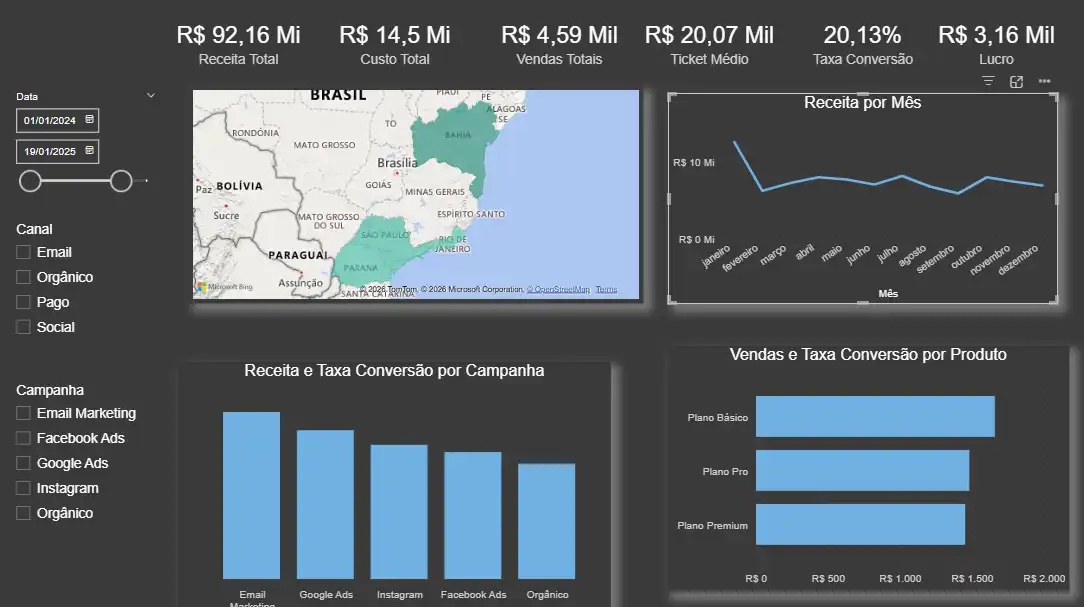1084x607 pixels.
Task: Open the OpenStreetMap link on the map
Action: 560,290
